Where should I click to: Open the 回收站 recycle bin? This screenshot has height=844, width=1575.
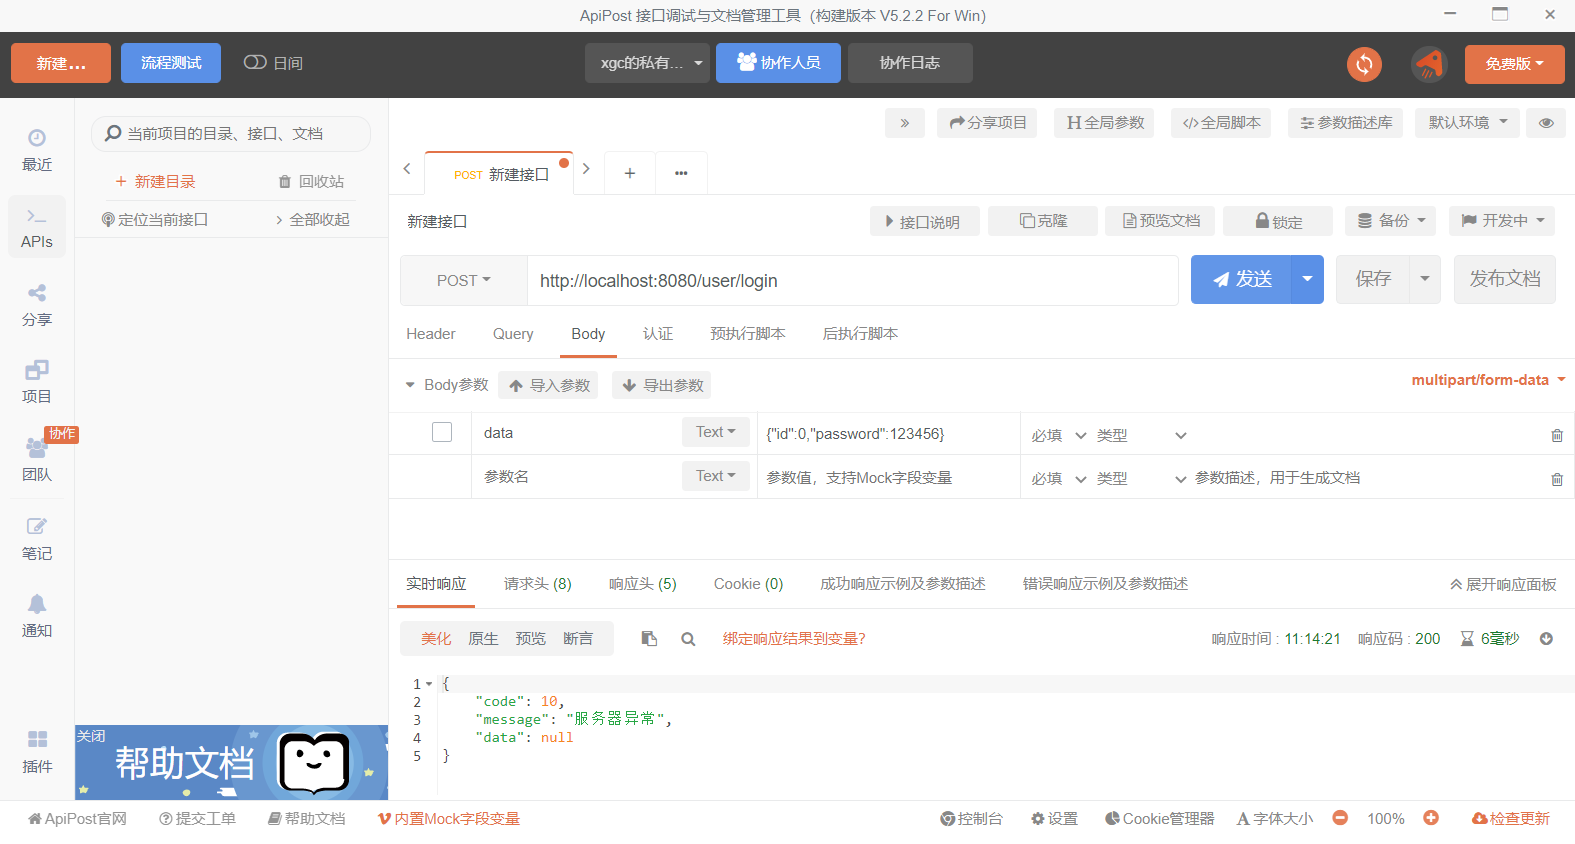click(x=311, y=181)
